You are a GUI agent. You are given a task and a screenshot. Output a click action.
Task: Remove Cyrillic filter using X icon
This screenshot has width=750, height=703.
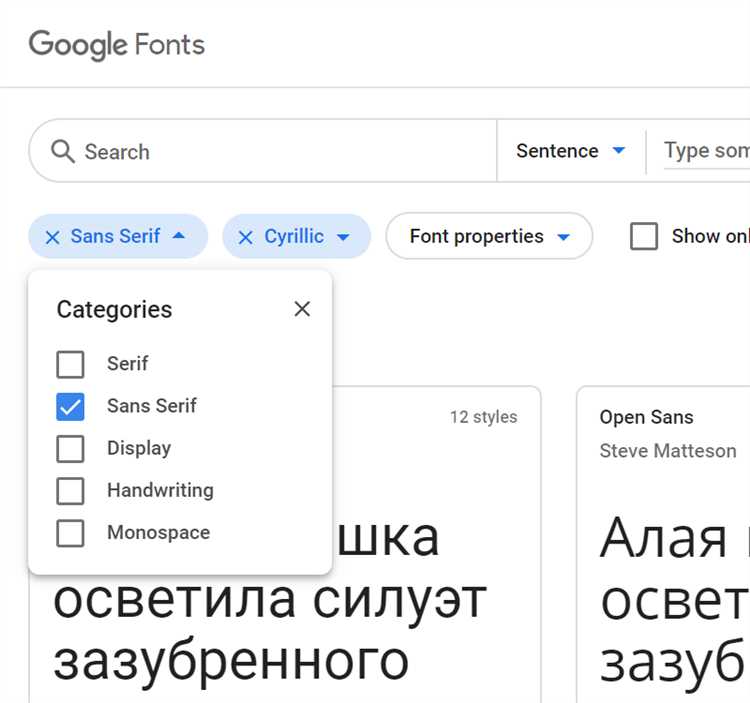pyautogui.click(x=246, y=237)
